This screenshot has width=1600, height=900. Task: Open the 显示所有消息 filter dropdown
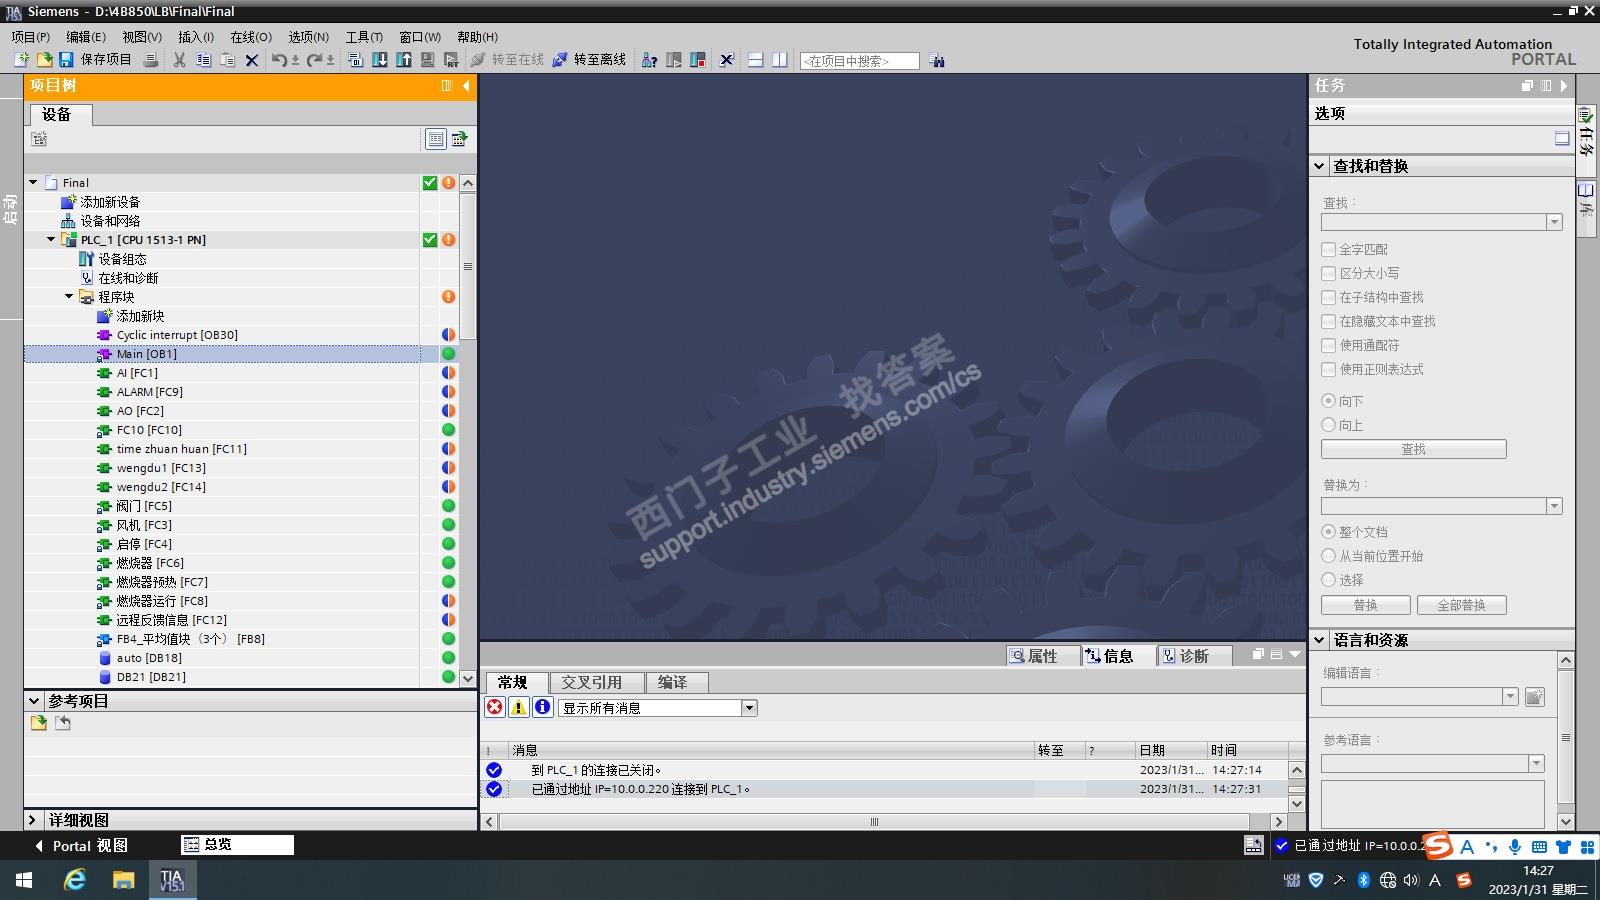tap(749, 708)
